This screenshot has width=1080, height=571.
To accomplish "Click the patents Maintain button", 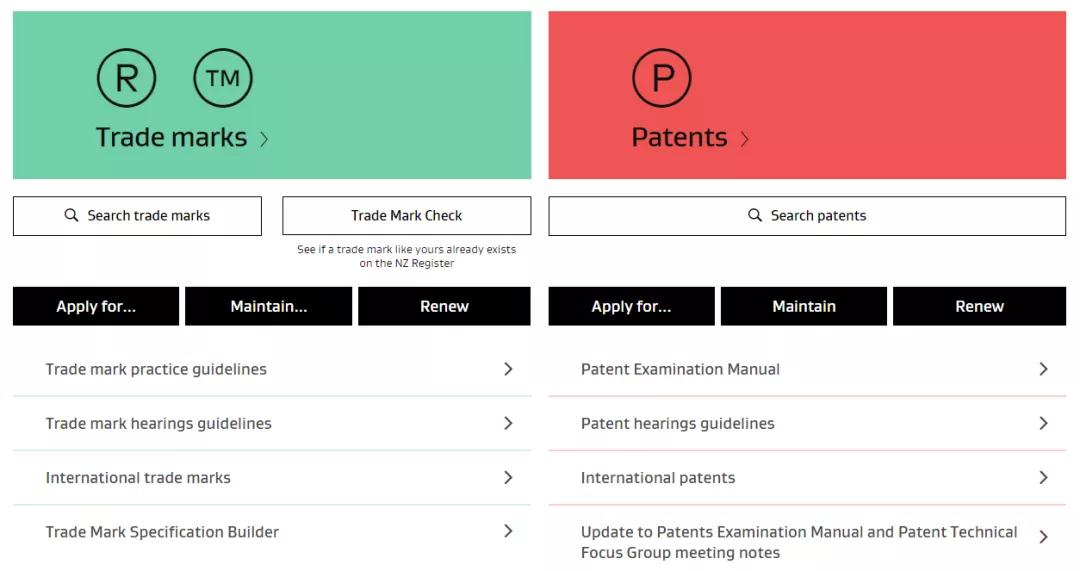I will click(804, 307).
